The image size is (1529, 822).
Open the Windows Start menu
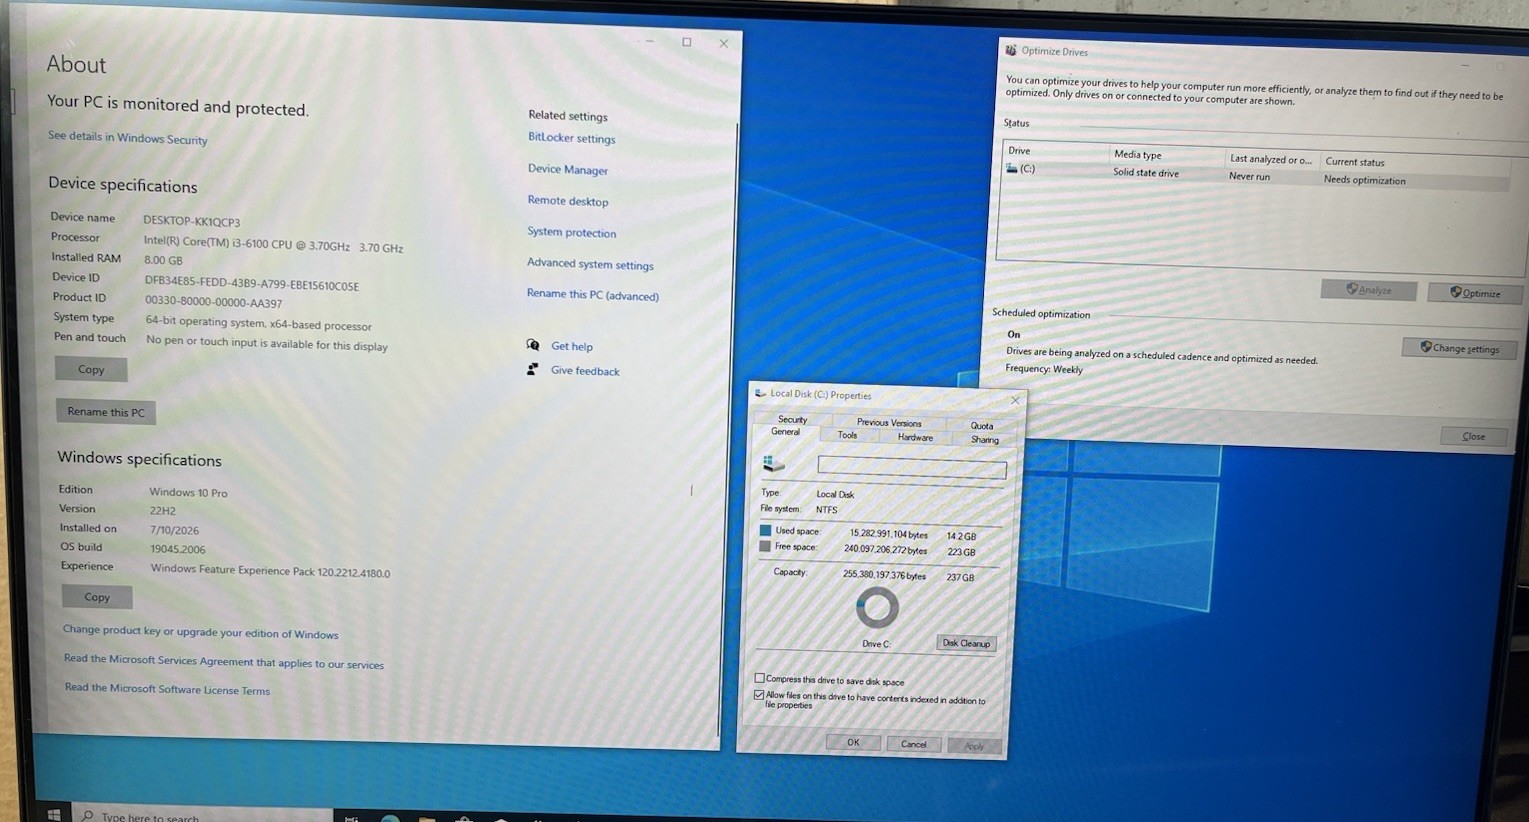tap(54, 815)
